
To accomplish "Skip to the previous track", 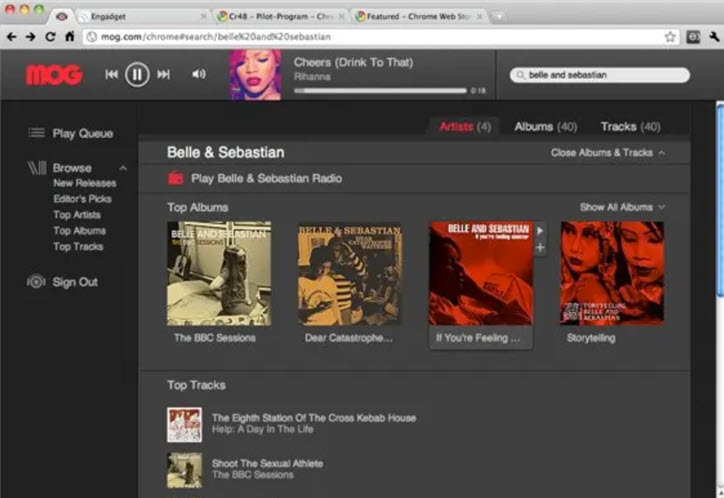I will click(111, 74).
